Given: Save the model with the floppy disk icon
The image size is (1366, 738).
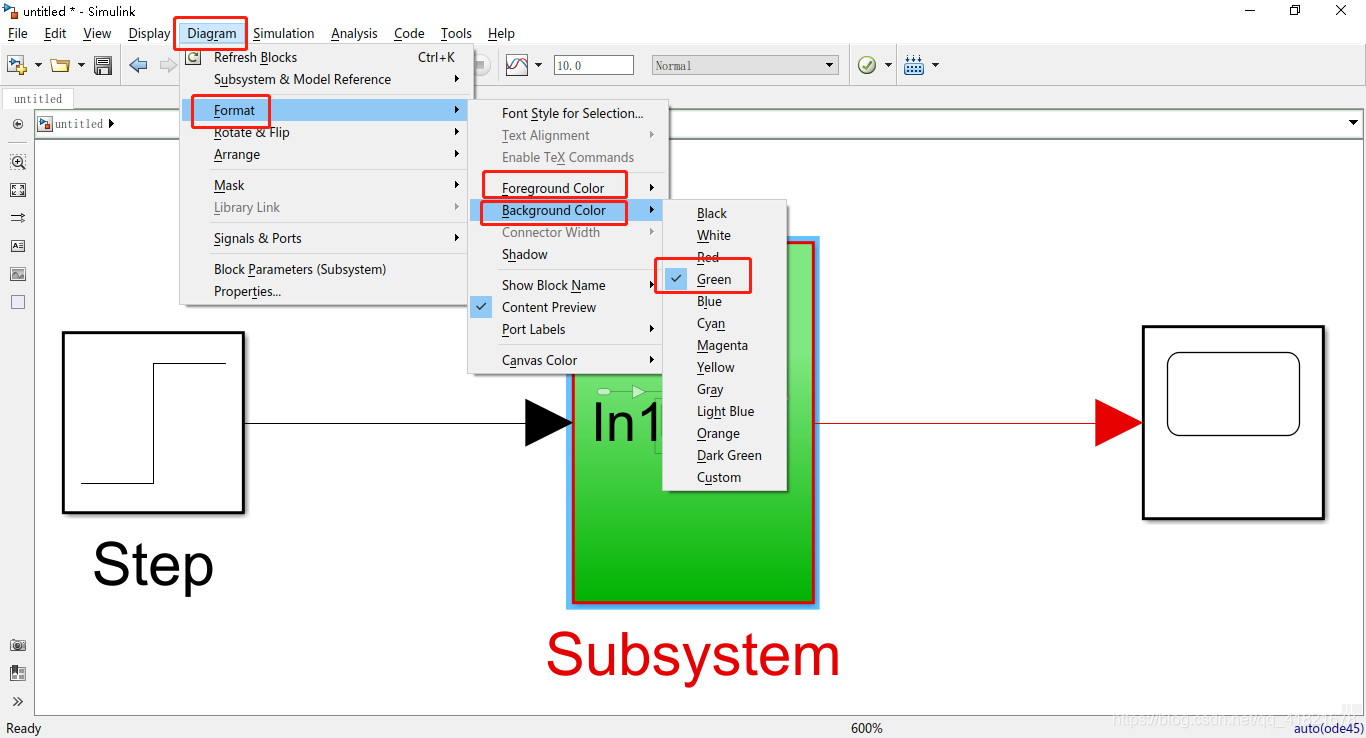Looking at the screenshot, I should coord(103,65).
